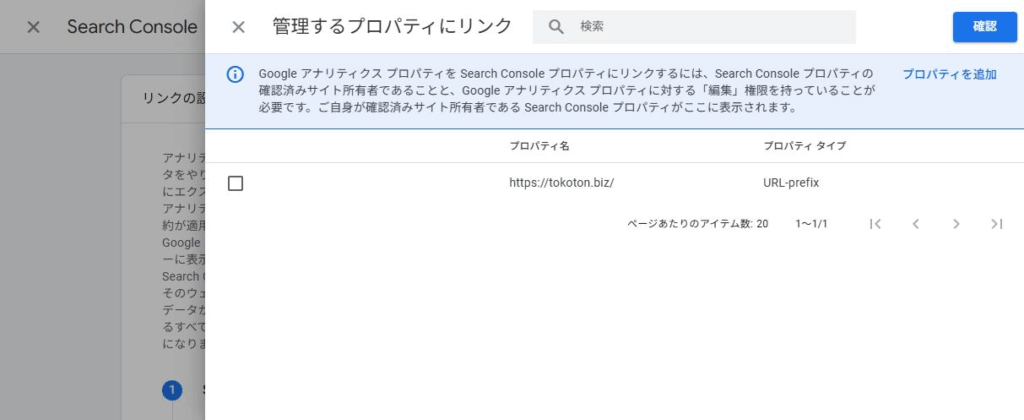Sort by プロパティ タイプ column header
The height and width of the screenshot is (420, 1024).
[x=804, y=146]
